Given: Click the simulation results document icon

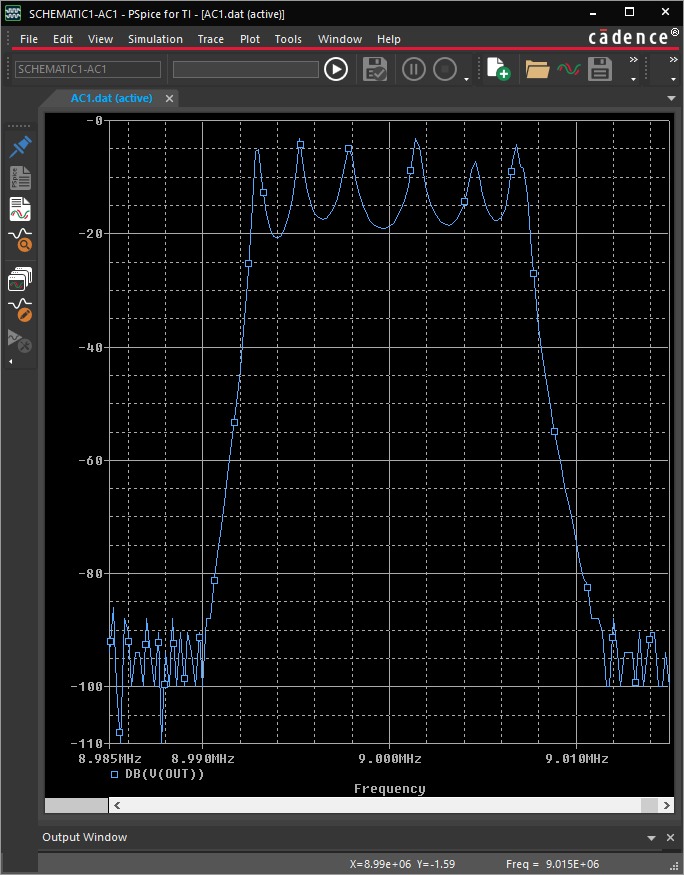Looking at the screenshot, I should click(20, 209).
